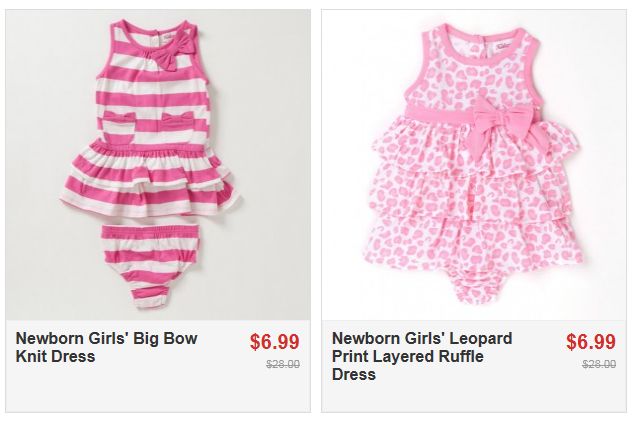
Task: Open the Leopard Print Layered Ruffle Dress image
Action: coord(474,165)
